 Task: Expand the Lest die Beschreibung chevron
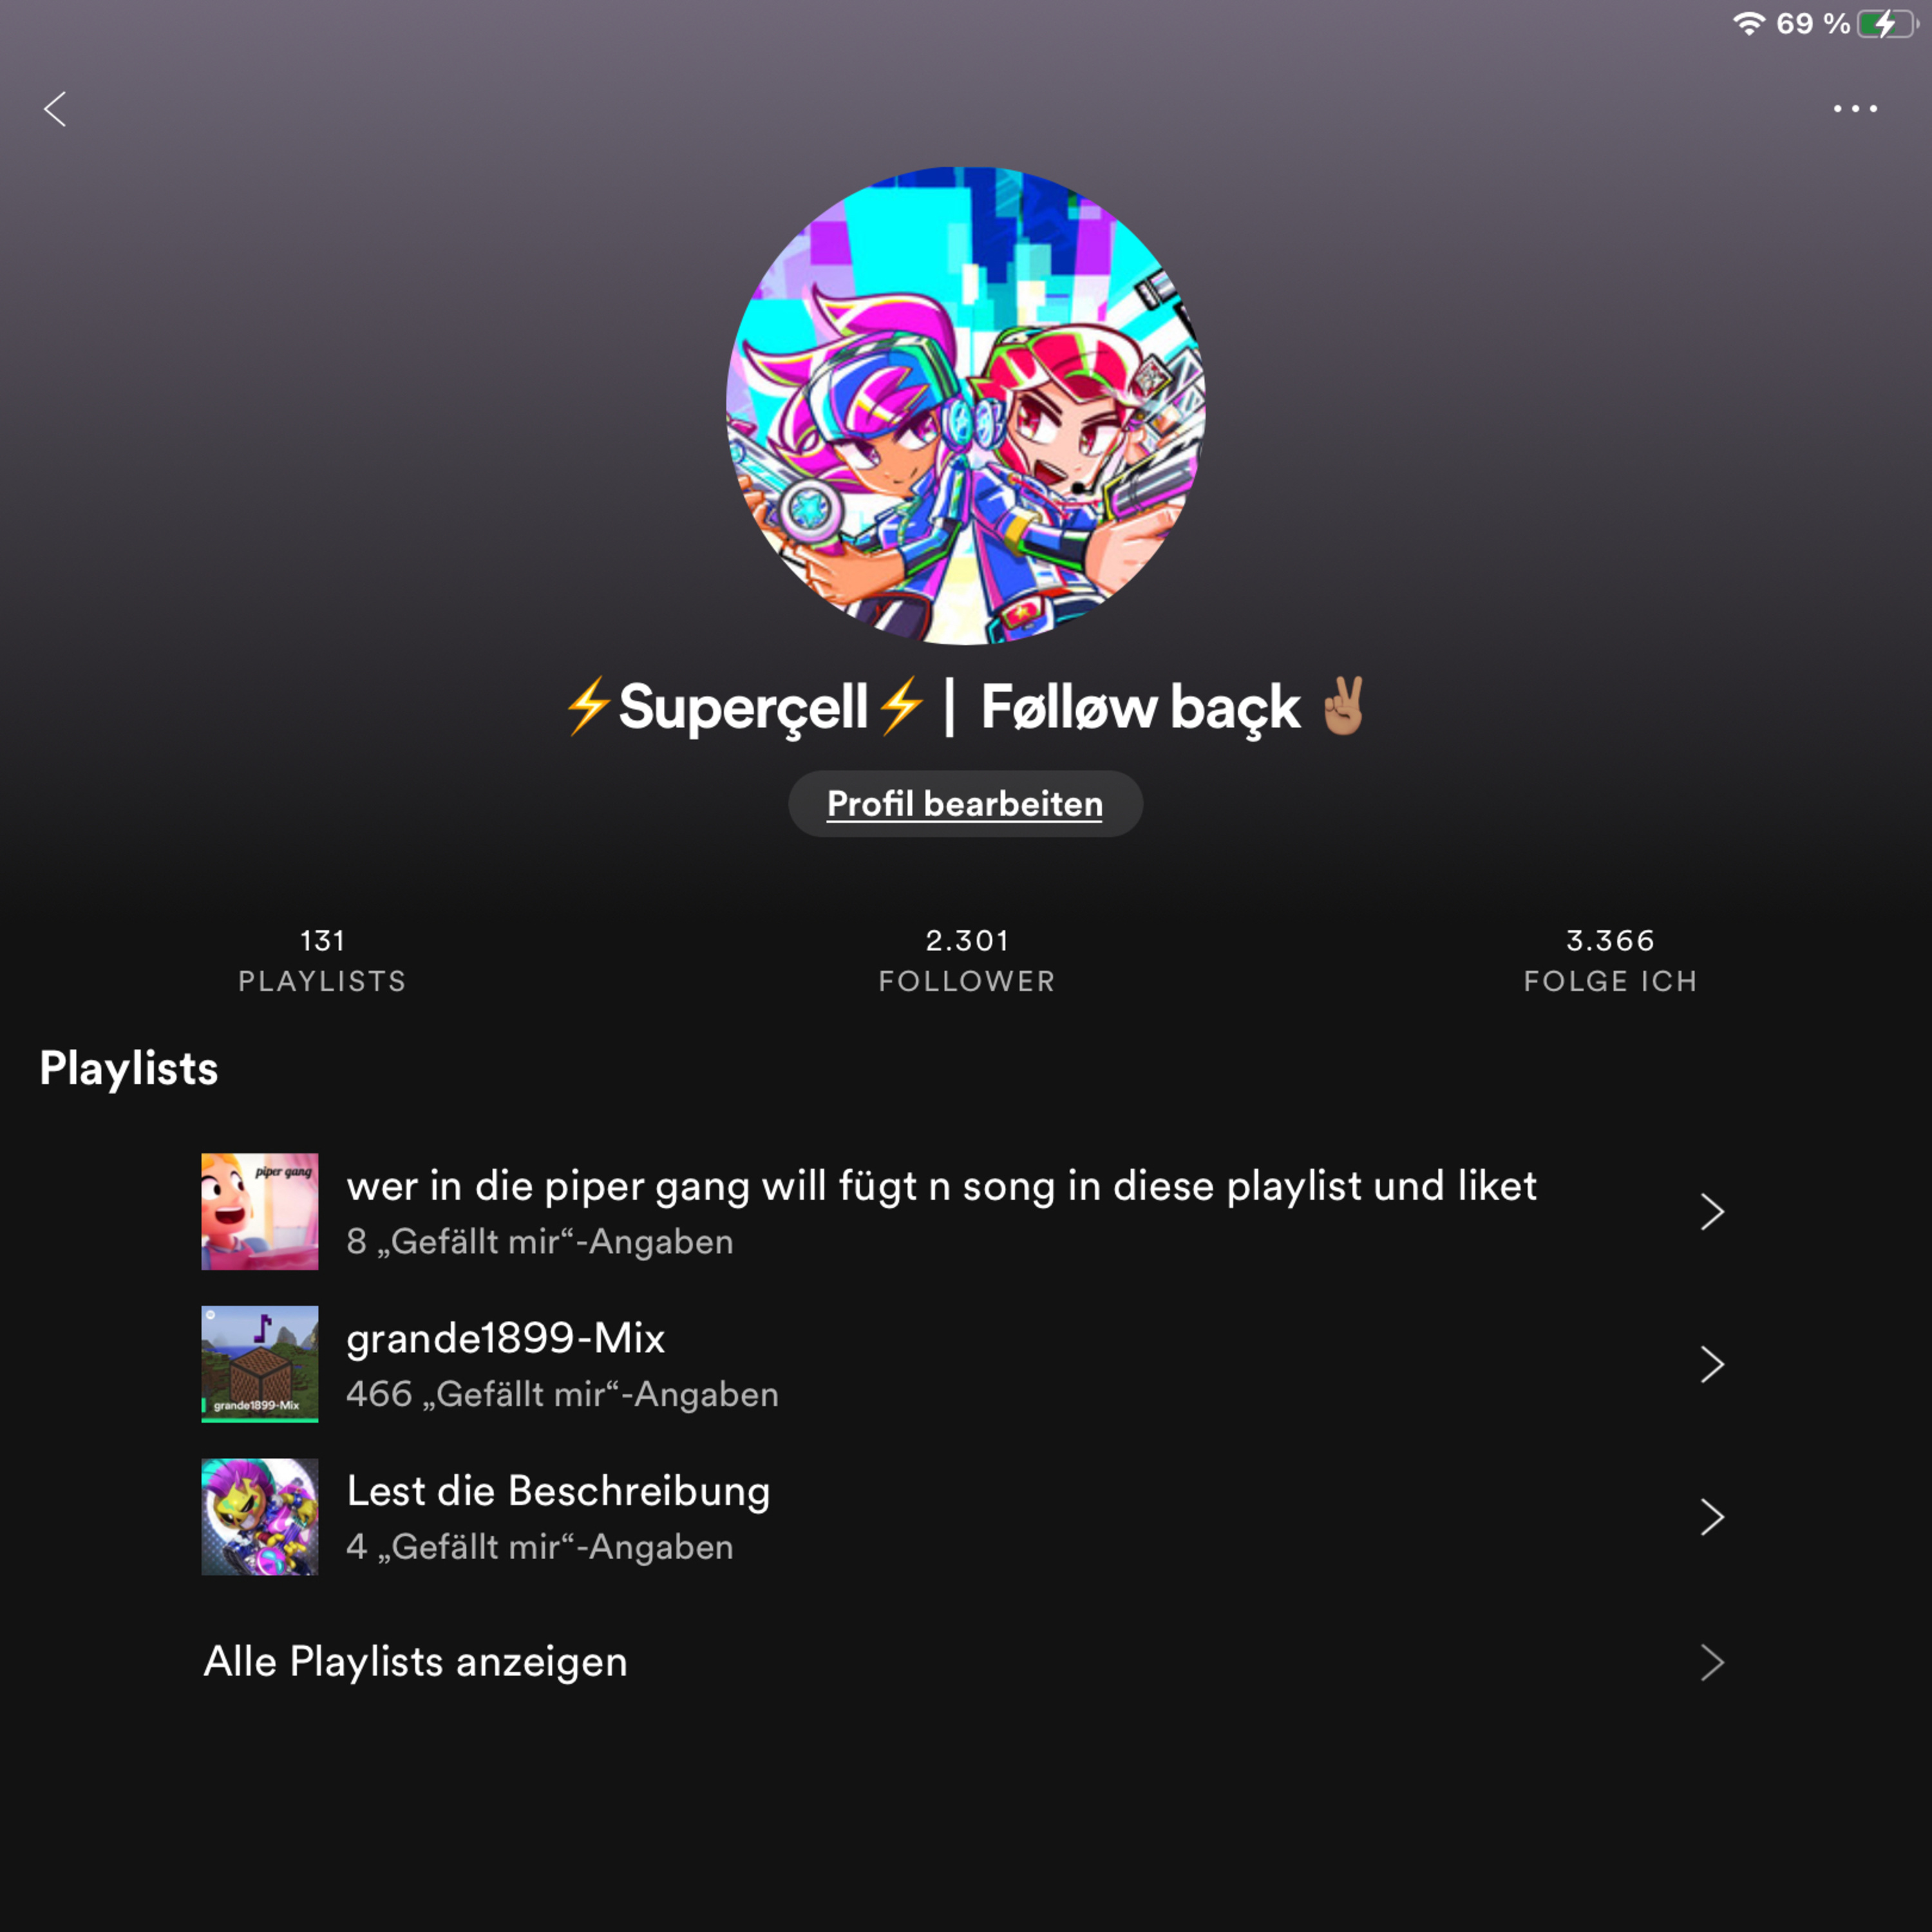tap(1712, 1517)
